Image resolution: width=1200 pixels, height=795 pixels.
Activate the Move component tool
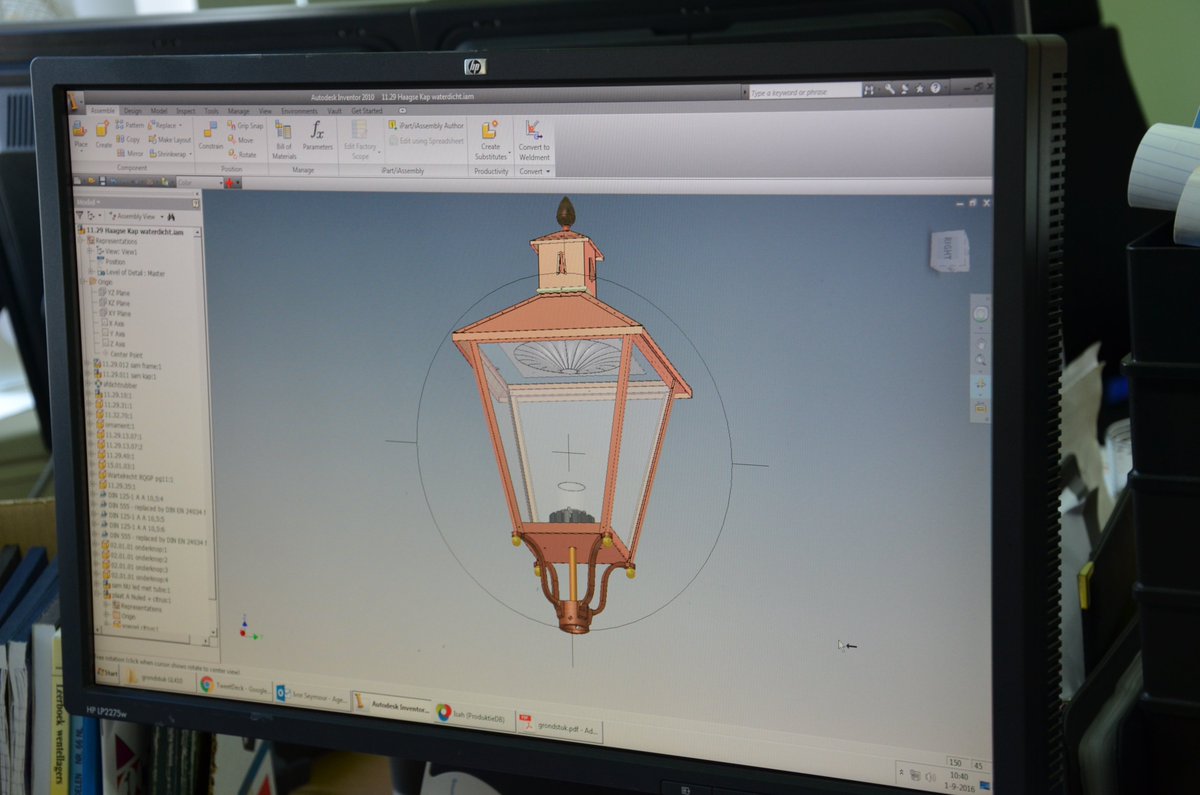click(x=241, y=140)
